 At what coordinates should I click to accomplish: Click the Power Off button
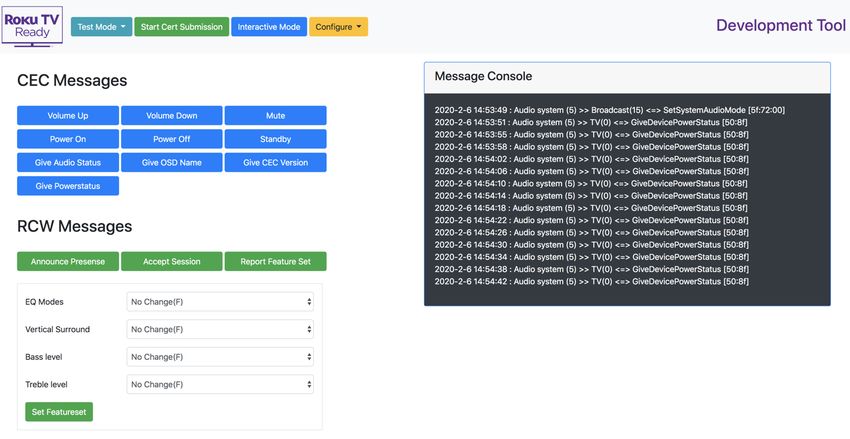pos(171,139)
